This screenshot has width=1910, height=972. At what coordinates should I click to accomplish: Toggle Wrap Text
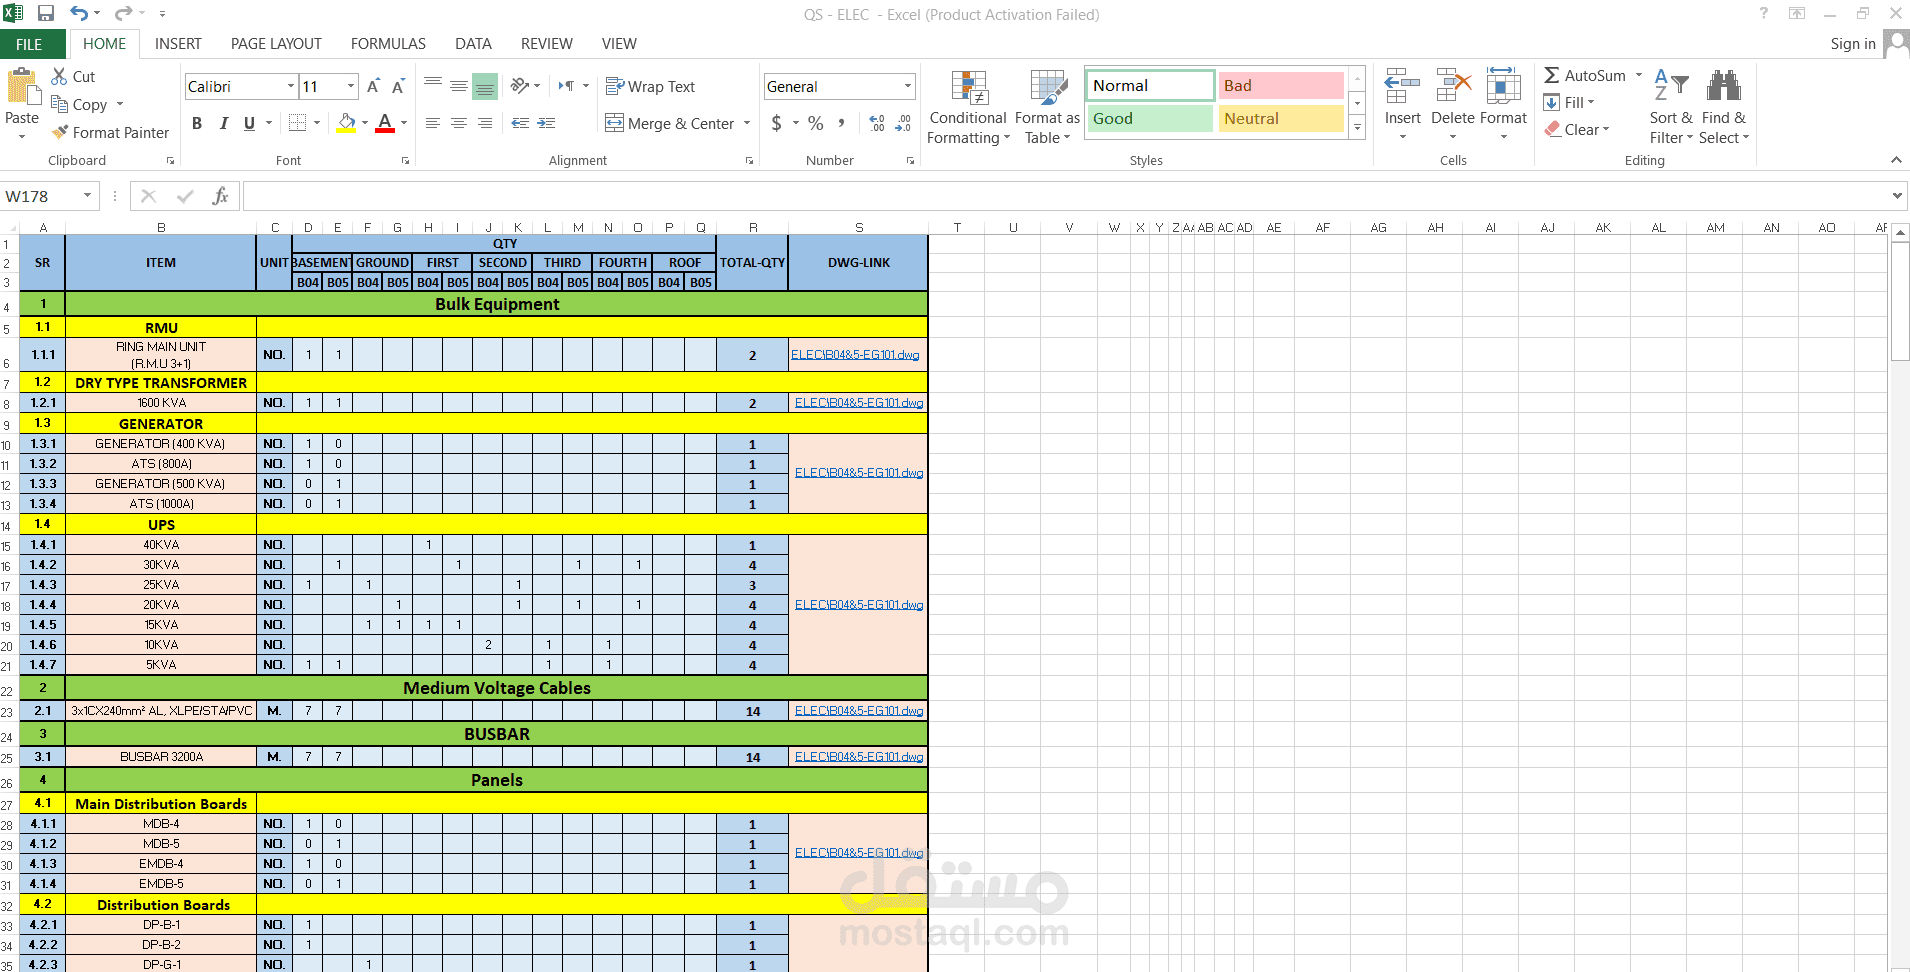point(650,87)
